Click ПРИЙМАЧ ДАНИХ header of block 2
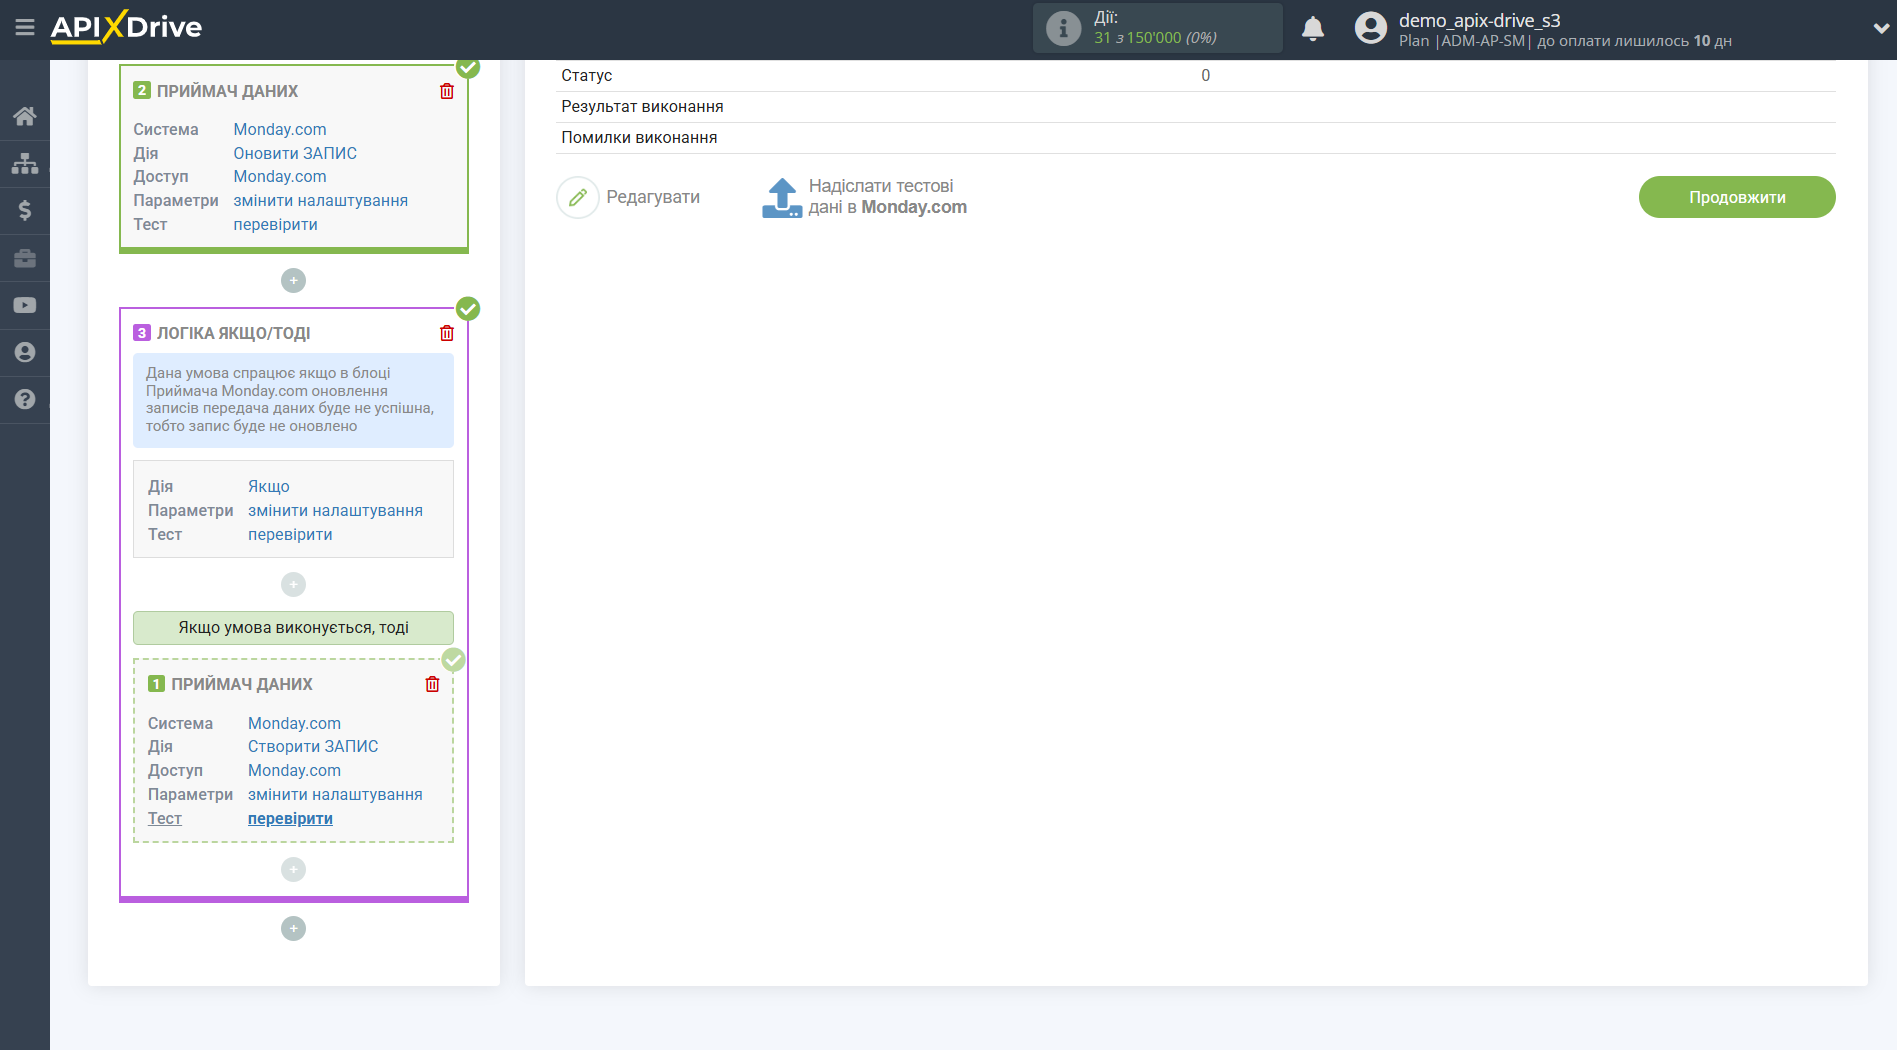 (227, 91)
